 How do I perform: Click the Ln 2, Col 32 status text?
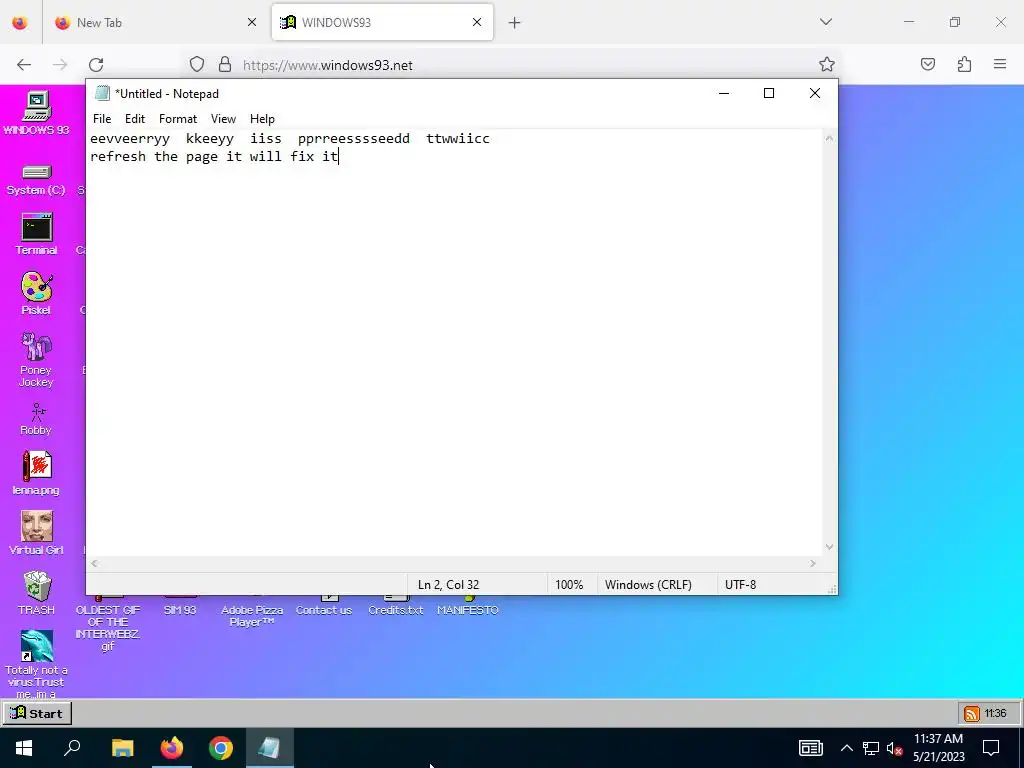tap(449, 584)
